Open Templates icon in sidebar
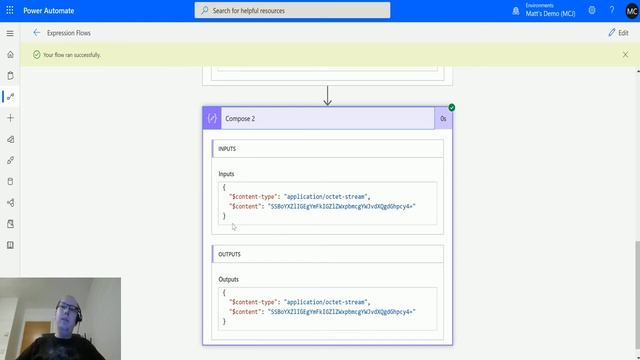640x360 pixels. [10, 139]
